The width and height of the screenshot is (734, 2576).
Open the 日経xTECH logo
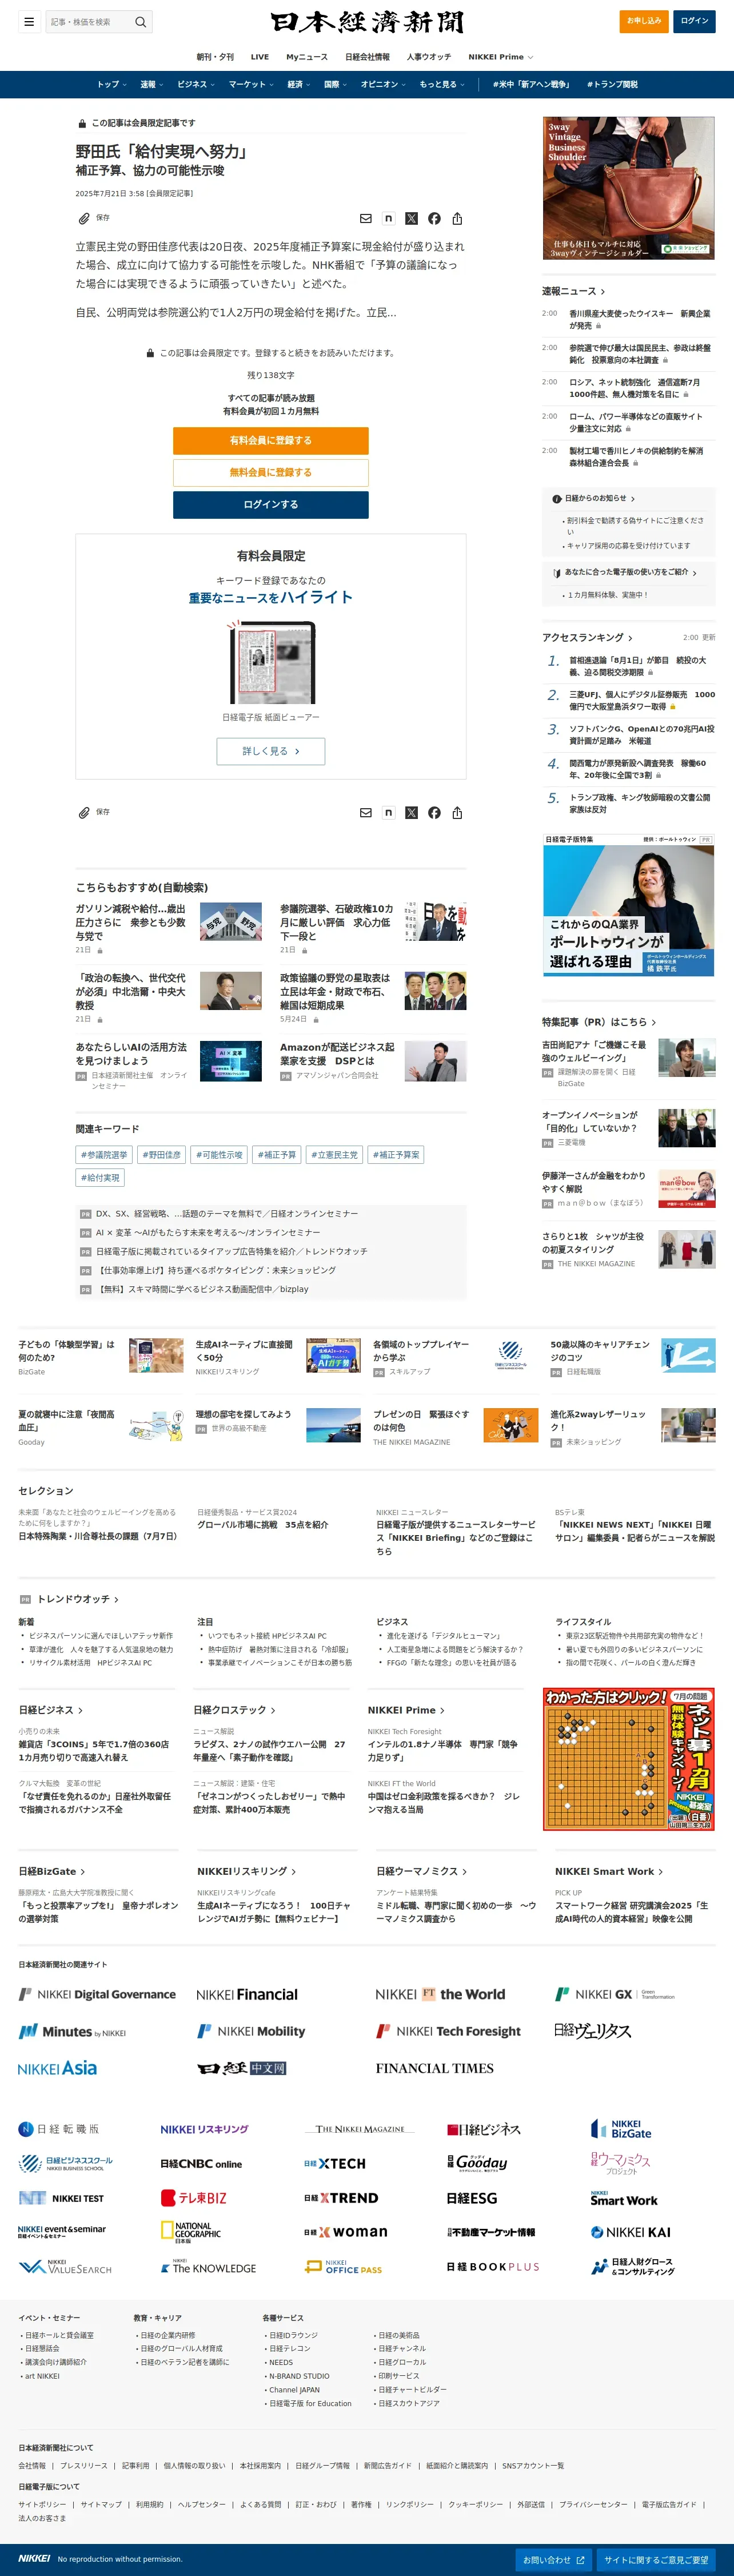coord(335,2163)
